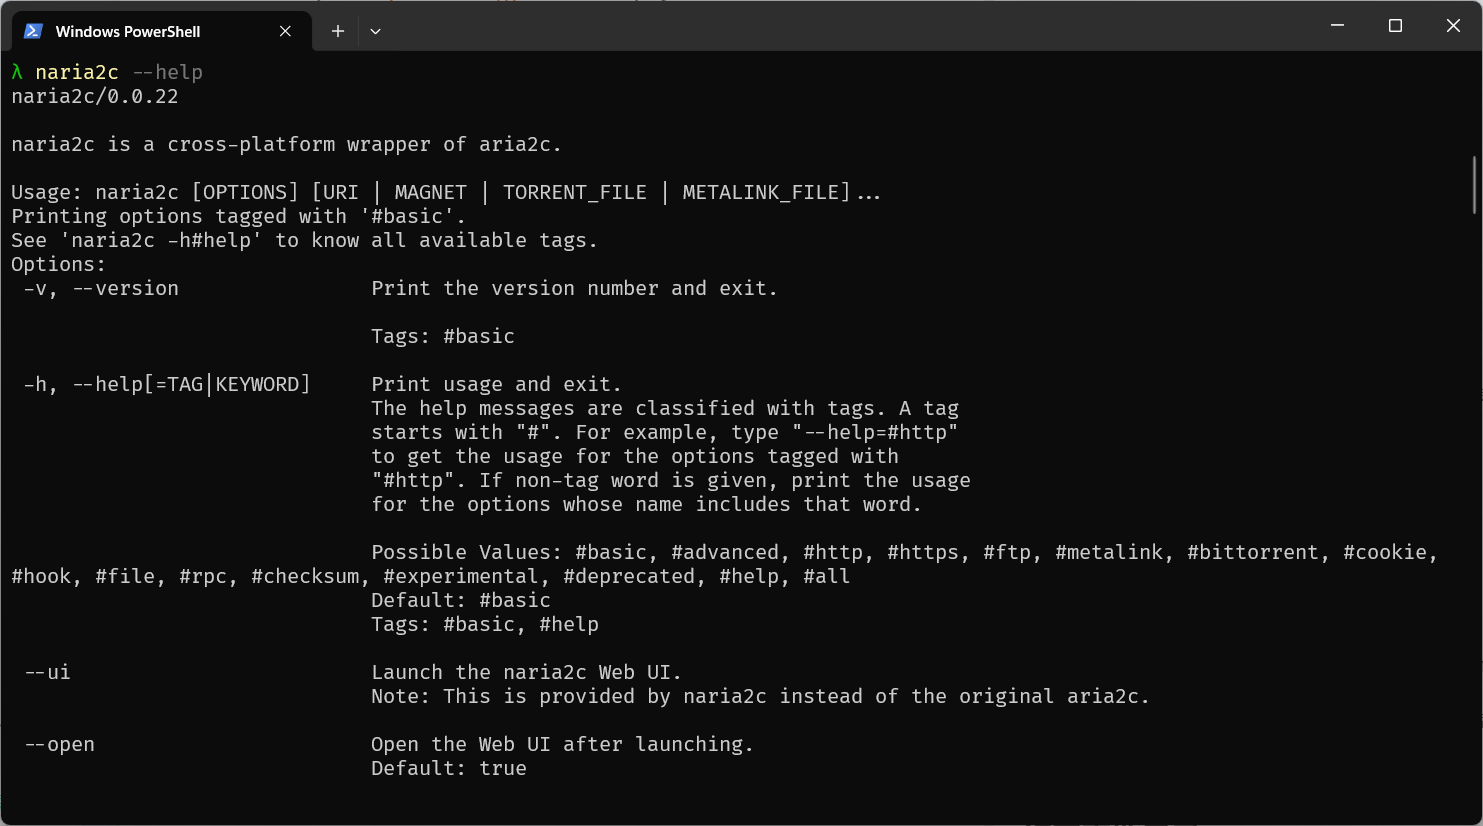Screen dimensions: 1483x826
Task: Click the typed '--help' argument
Action: point(168,72)
